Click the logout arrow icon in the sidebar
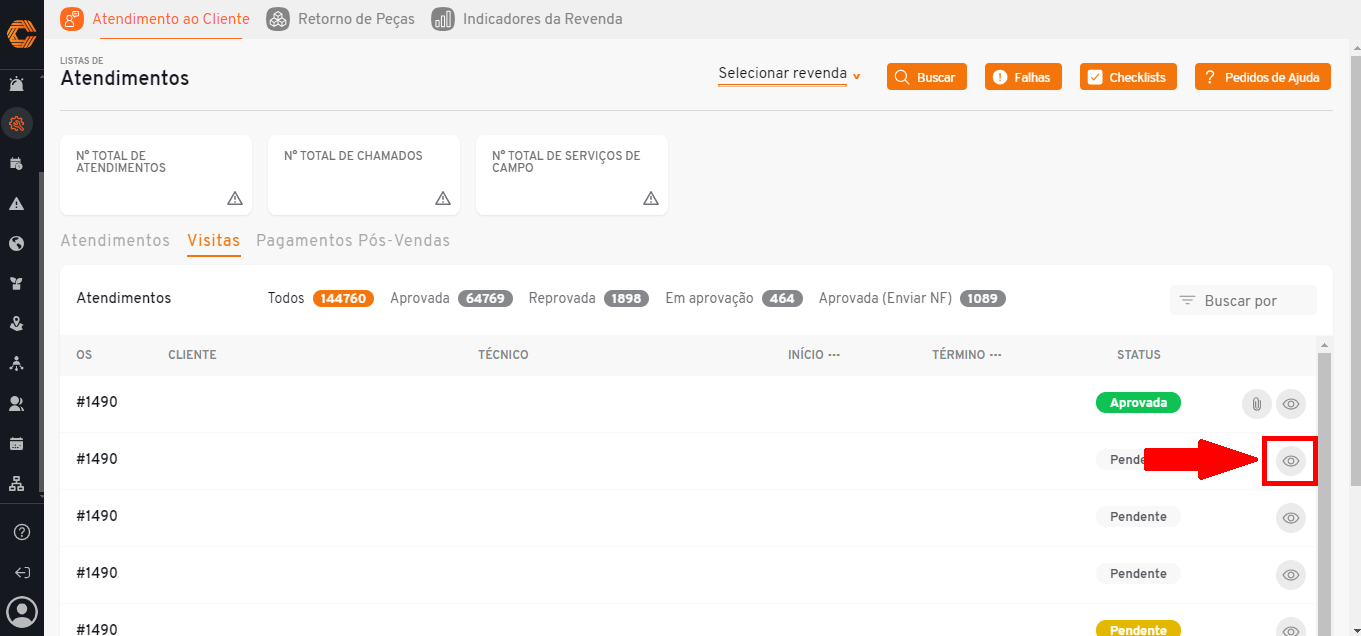The image size is (1361, 636). [x=21, y=572]
